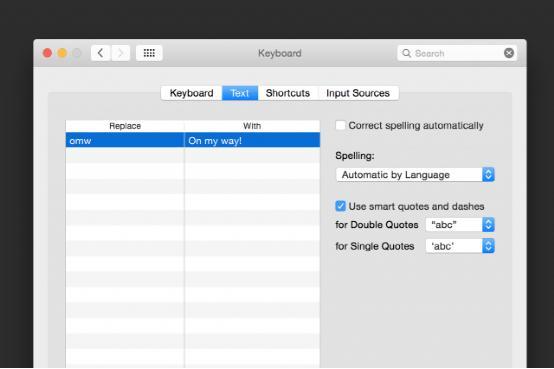Switch to the Keyboard tab
This screenshot has height=369, width=554.
coord(191,93)
